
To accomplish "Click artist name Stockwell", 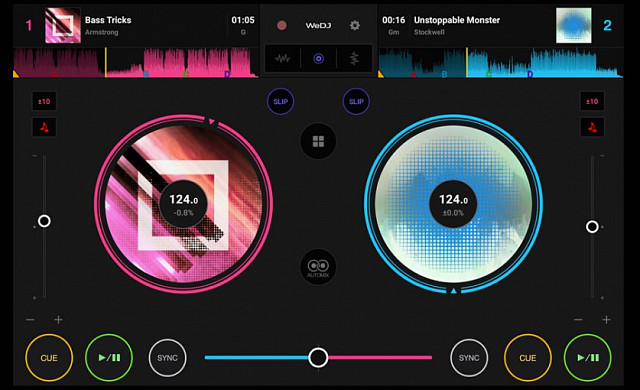I will coord(429,32).
